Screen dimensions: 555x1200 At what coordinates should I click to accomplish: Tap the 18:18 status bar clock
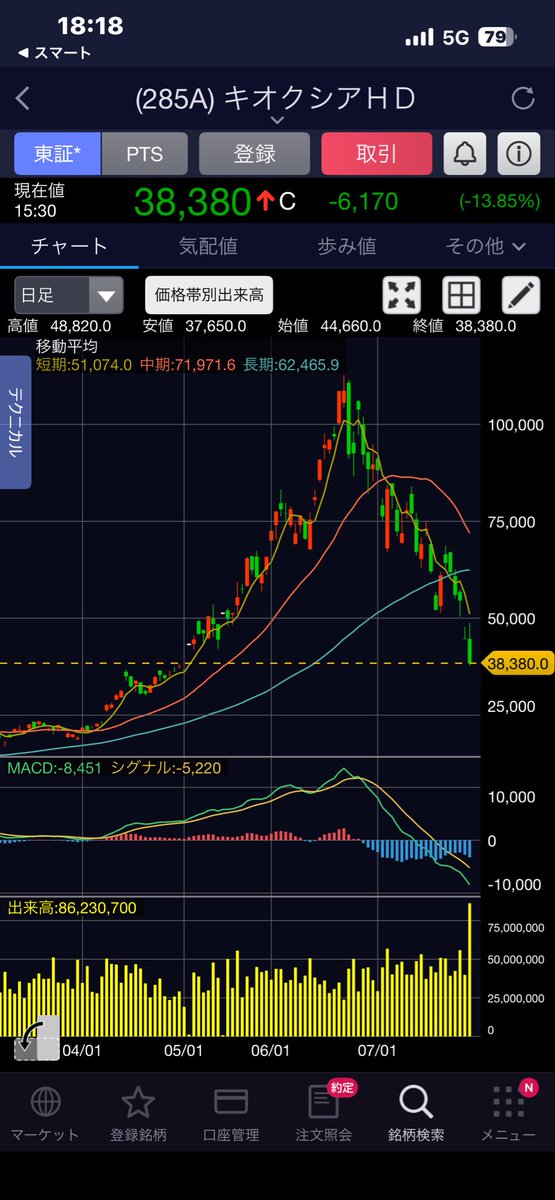pyautogui.click(x=91, y=25)
